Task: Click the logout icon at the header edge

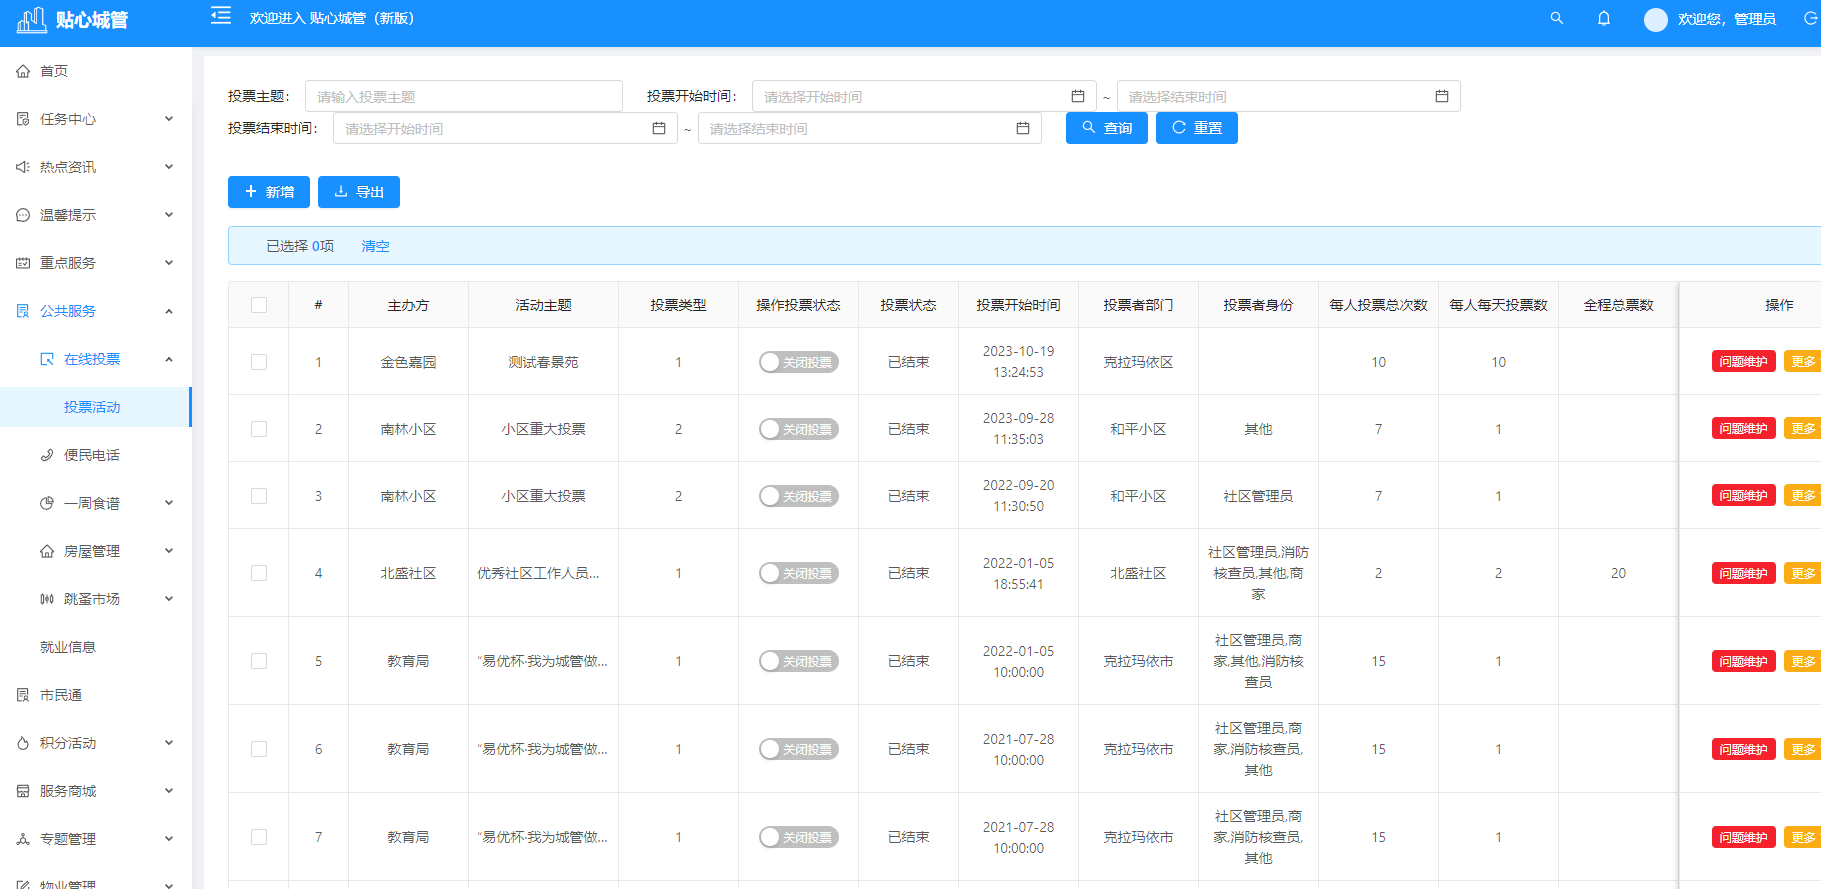Action: (1810, 18)
